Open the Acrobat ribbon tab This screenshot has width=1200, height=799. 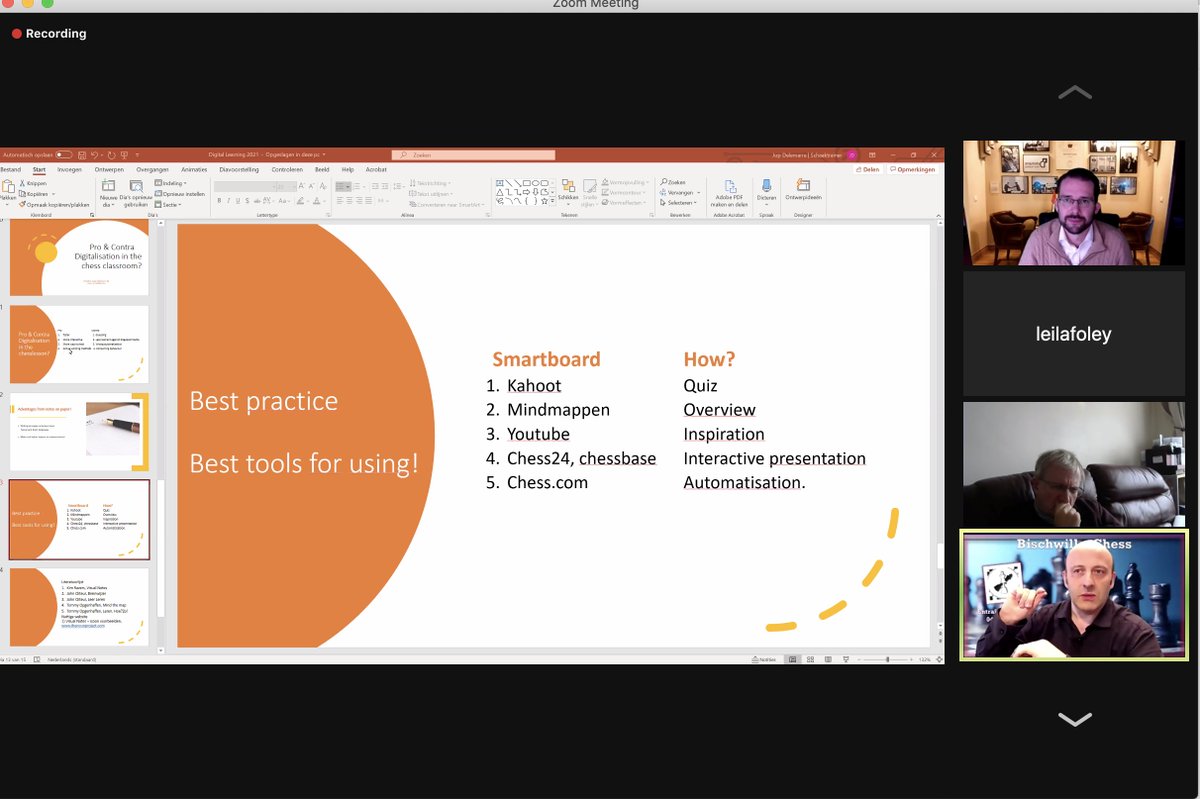click(x=376, y=170)
